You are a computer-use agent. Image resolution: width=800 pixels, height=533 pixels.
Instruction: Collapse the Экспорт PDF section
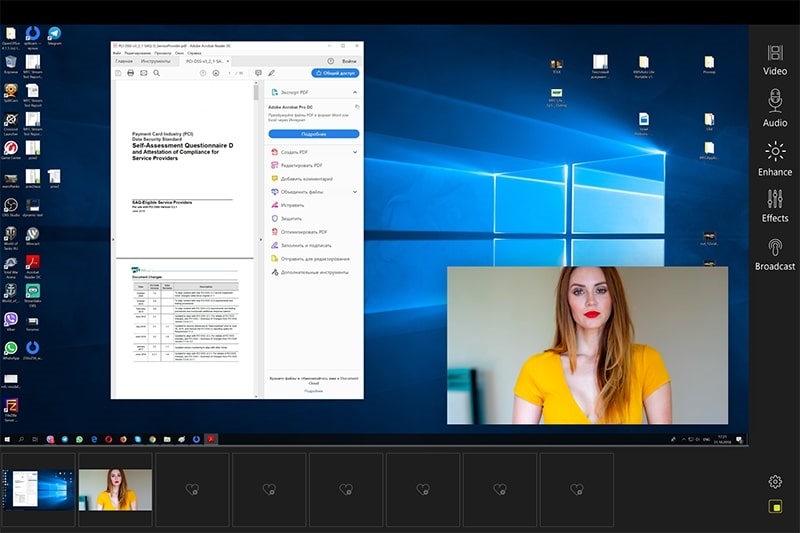coord(355,92)
